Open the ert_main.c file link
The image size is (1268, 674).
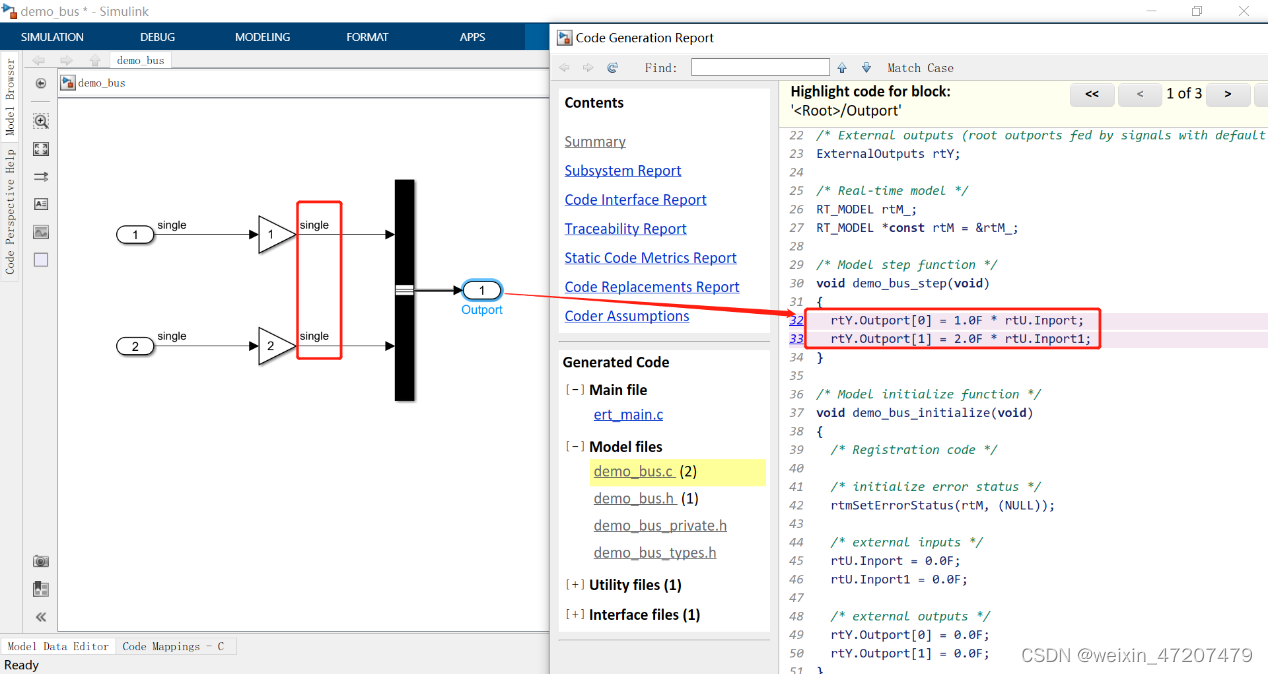(628, 414)
